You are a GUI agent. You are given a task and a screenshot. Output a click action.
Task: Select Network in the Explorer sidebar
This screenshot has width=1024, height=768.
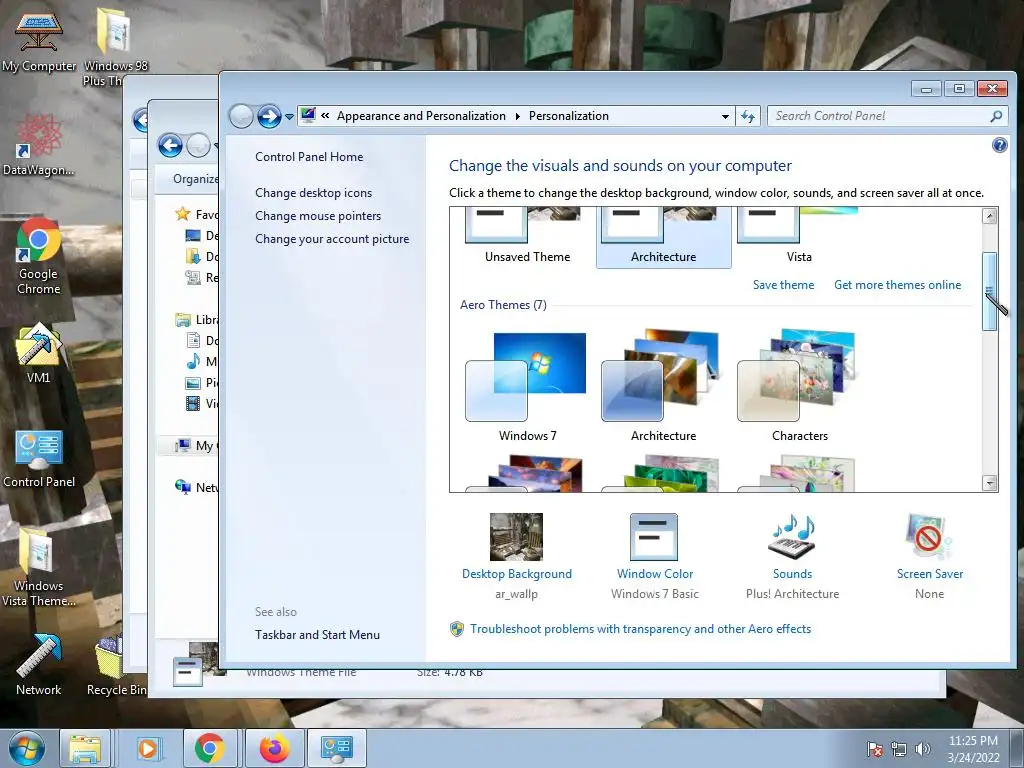coord(197,487)
